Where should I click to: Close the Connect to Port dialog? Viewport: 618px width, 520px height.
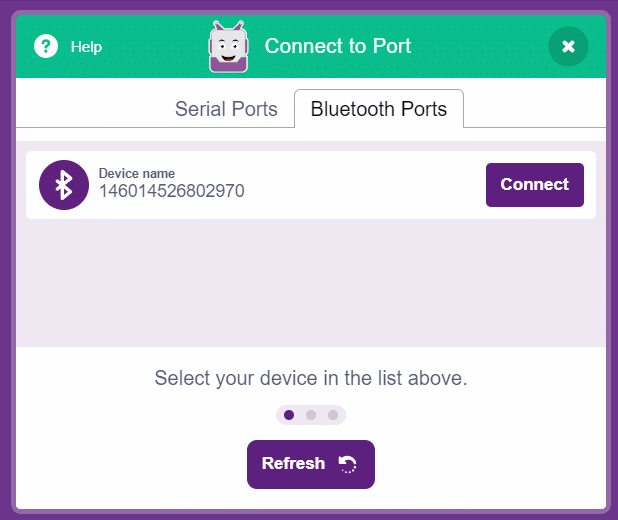568,46
